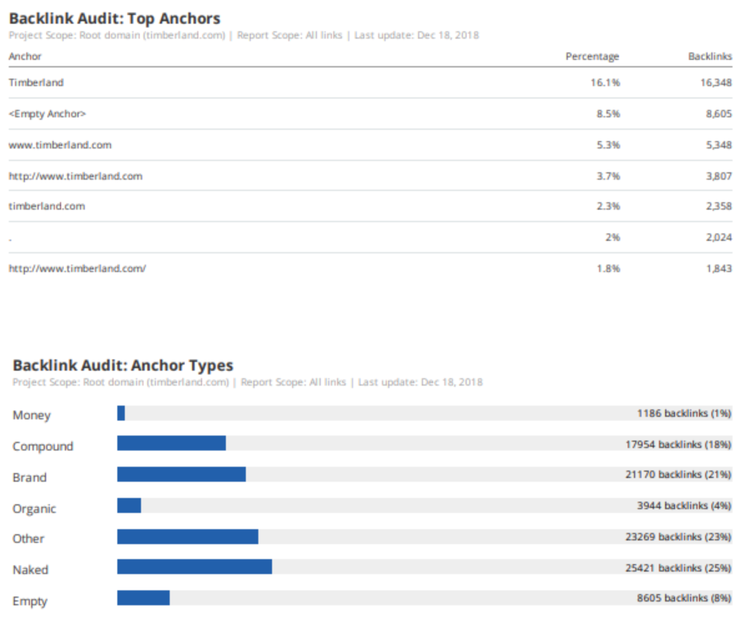Screen dimensions: 750x634
Task: Click the 'www.timberland.com' anchor text
Action: (x=60, y=145)
